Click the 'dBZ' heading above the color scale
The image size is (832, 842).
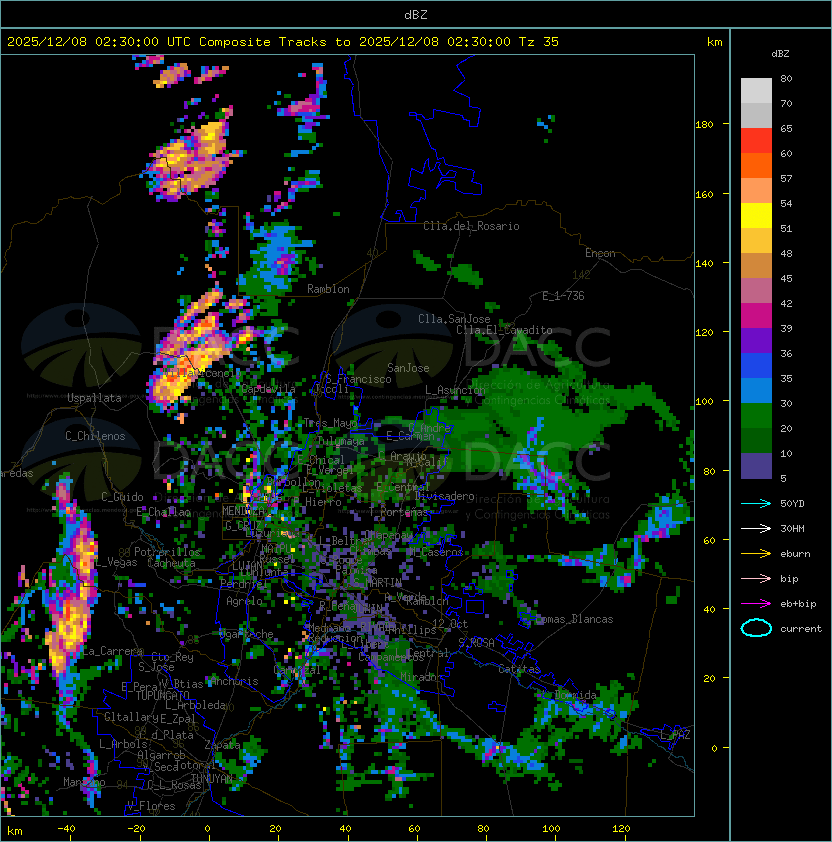tap(780, 54)
